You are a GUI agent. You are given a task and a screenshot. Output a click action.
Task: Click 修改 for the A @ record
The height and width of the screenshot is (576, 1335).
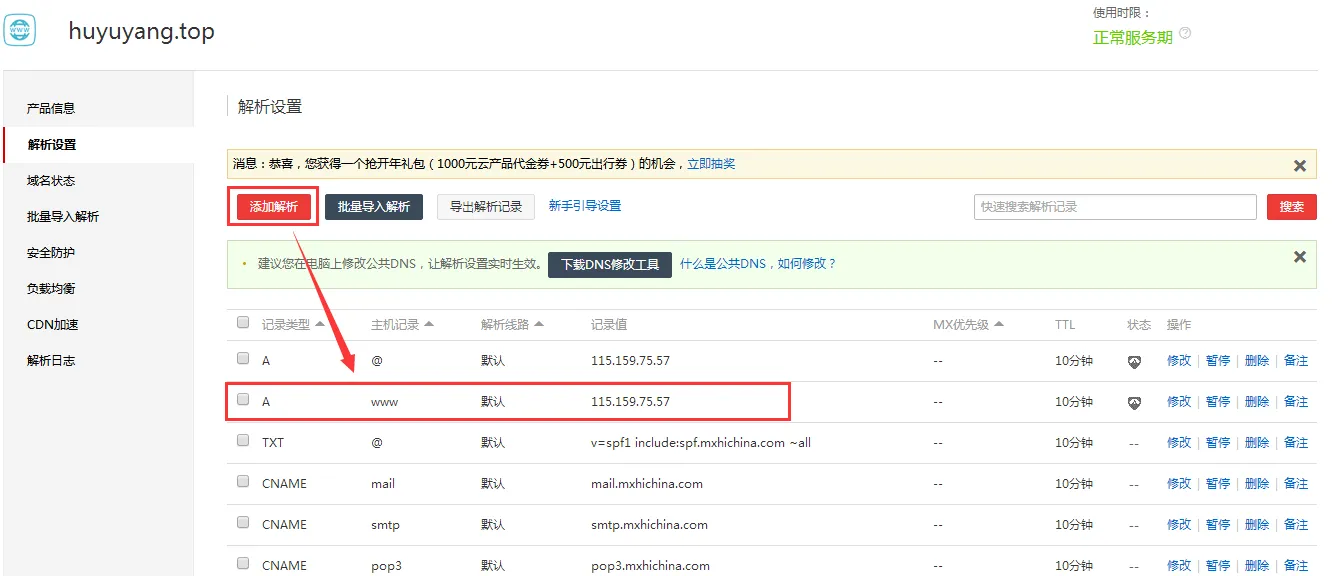(x=1179, y=361)
